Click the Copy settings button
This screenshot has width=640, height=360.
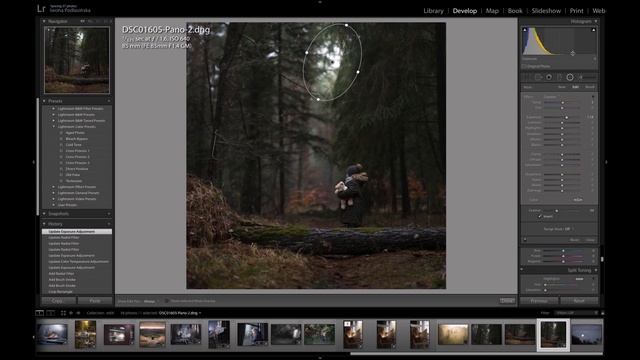pos(58,301)
